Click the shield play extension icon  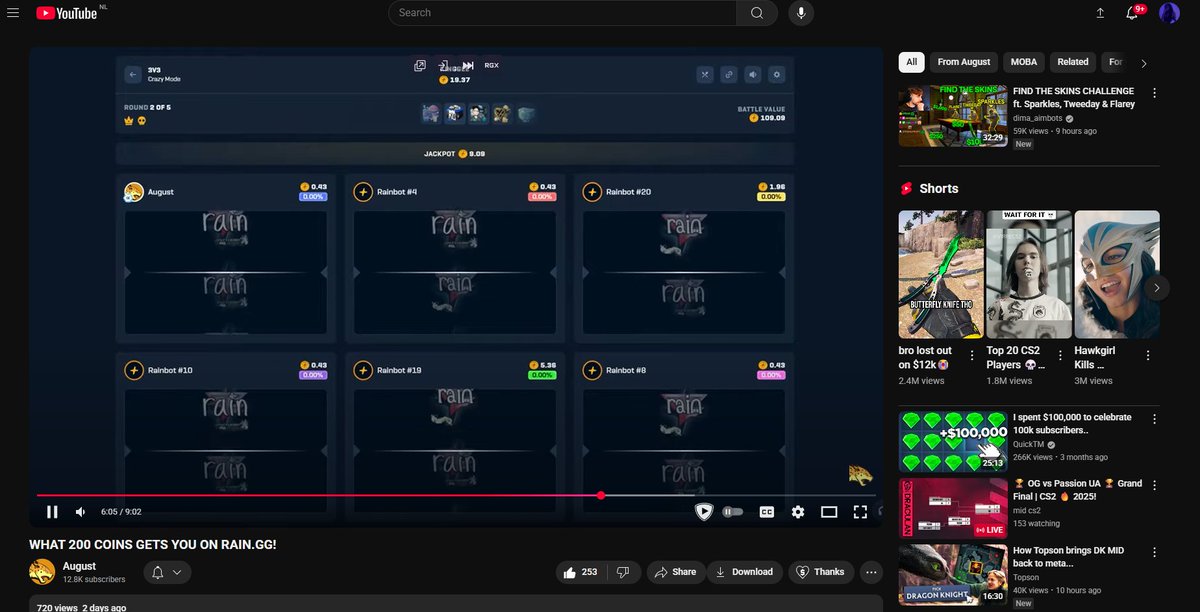point(704,512)
